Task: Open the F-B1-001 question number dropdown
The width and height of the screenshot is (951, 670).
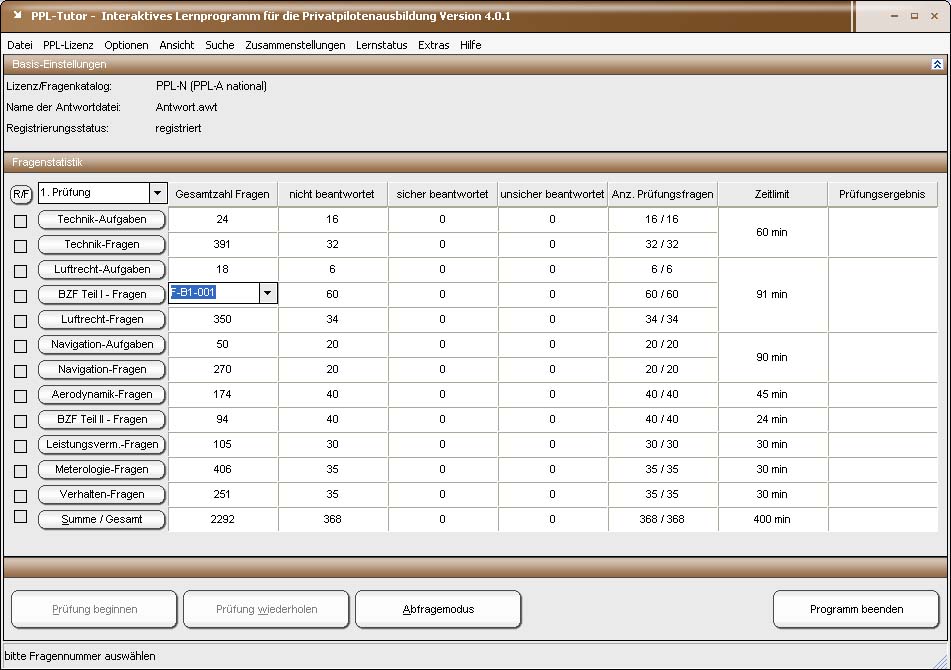Action: pos(267,293)
